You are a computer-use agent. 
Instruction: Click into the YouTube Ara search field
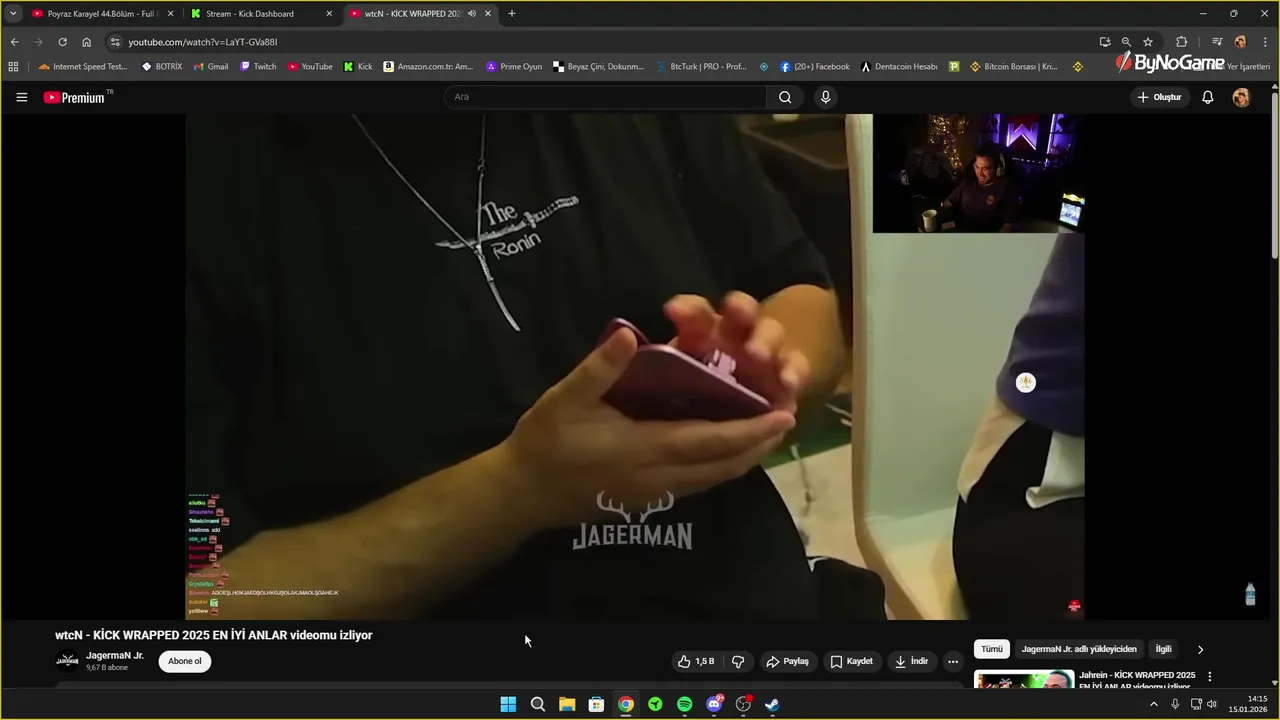(x=605, y=97)
